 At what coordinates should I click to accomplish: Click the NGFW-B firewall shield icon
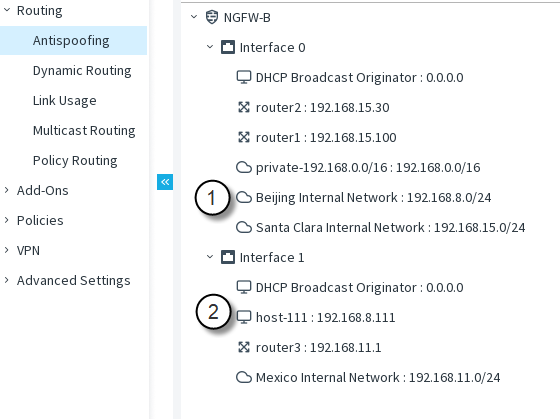pyautogui.click(x=212, y=17)
